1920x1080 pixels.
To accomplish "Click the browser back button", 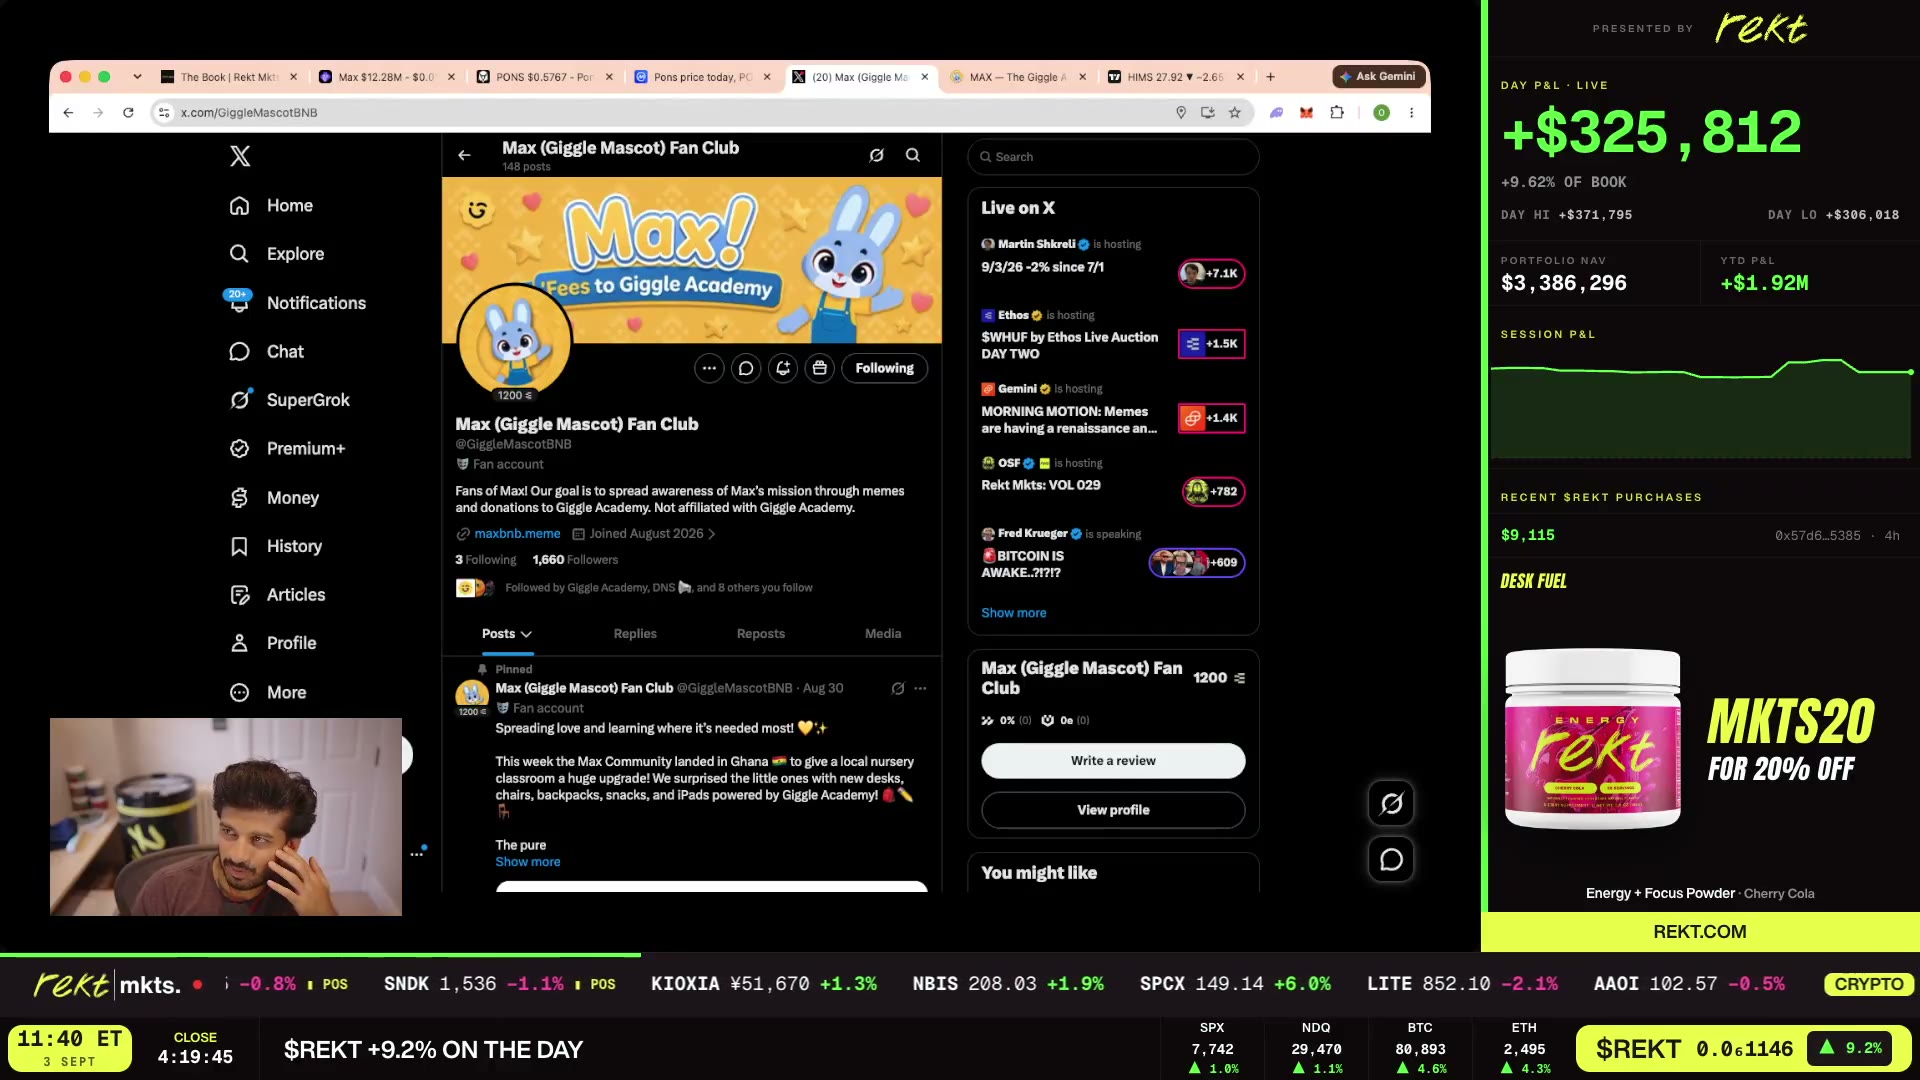I will click(68, 113).
